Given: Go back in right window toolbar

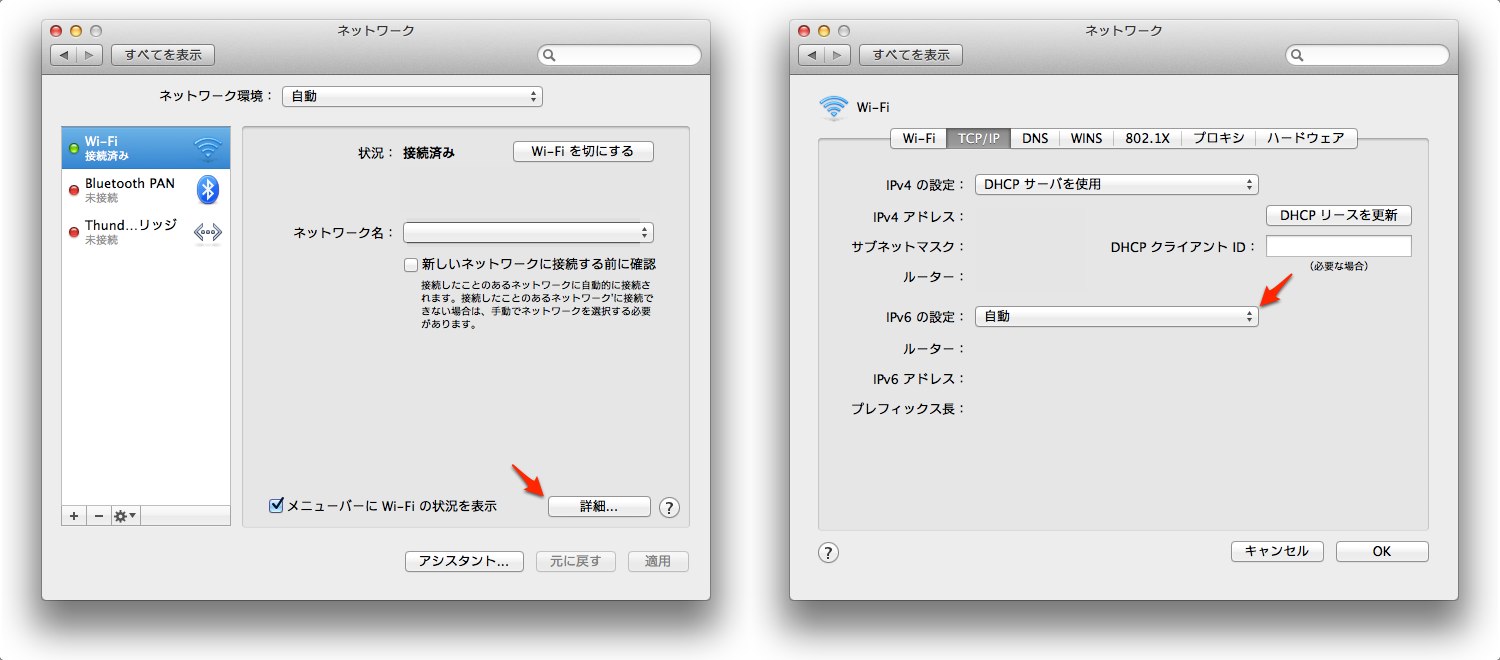Looking at the screenshot, I should 812,55.
